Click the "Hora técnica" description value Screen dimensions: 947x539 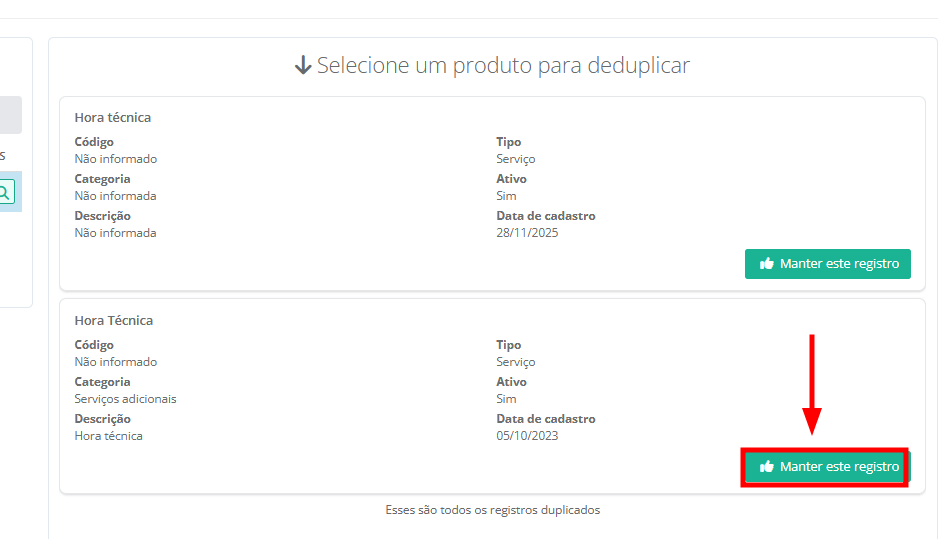(108, 436)
